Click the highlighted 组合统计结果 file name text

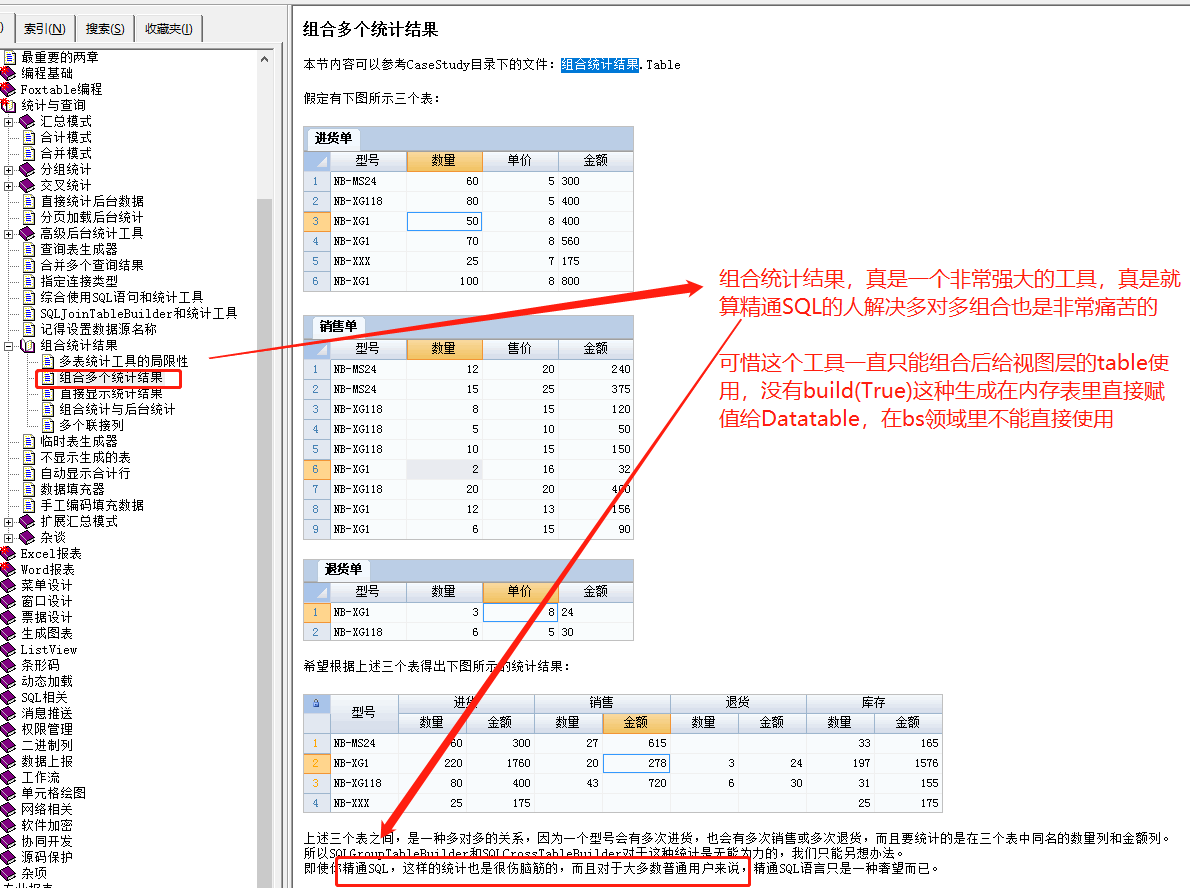coord(600,65)
